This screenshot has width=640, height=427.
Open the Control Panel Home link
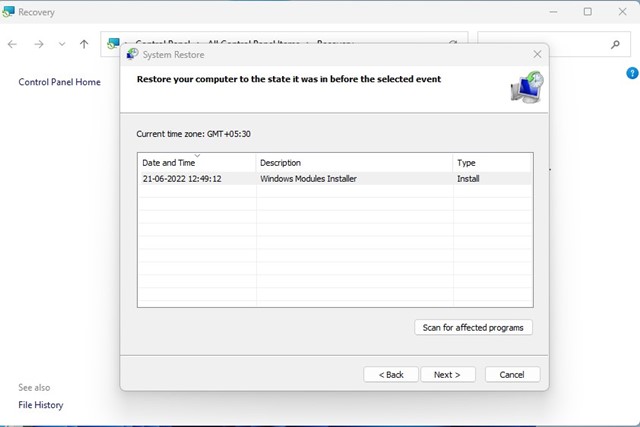[59, 82]
